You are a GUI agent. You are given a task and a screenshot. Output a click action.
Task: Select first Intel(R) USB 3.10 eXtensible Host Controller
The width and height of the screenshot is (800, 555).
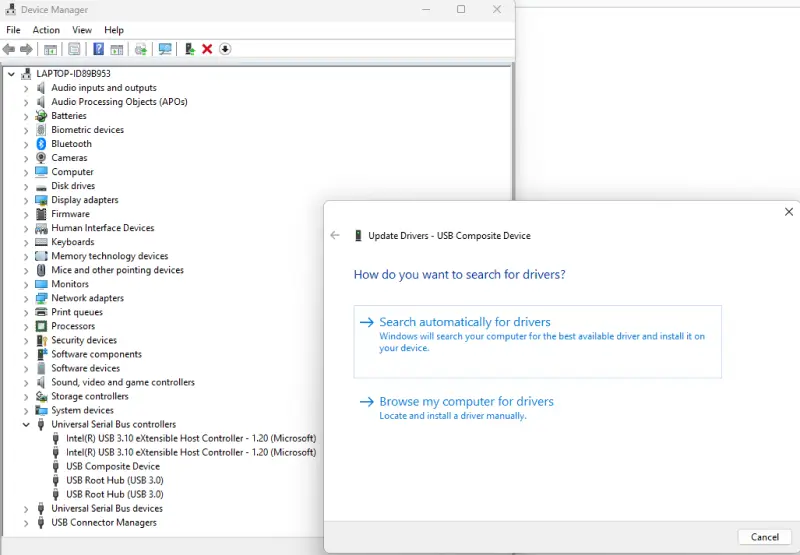pyautogui.click(x=191, y=438)
